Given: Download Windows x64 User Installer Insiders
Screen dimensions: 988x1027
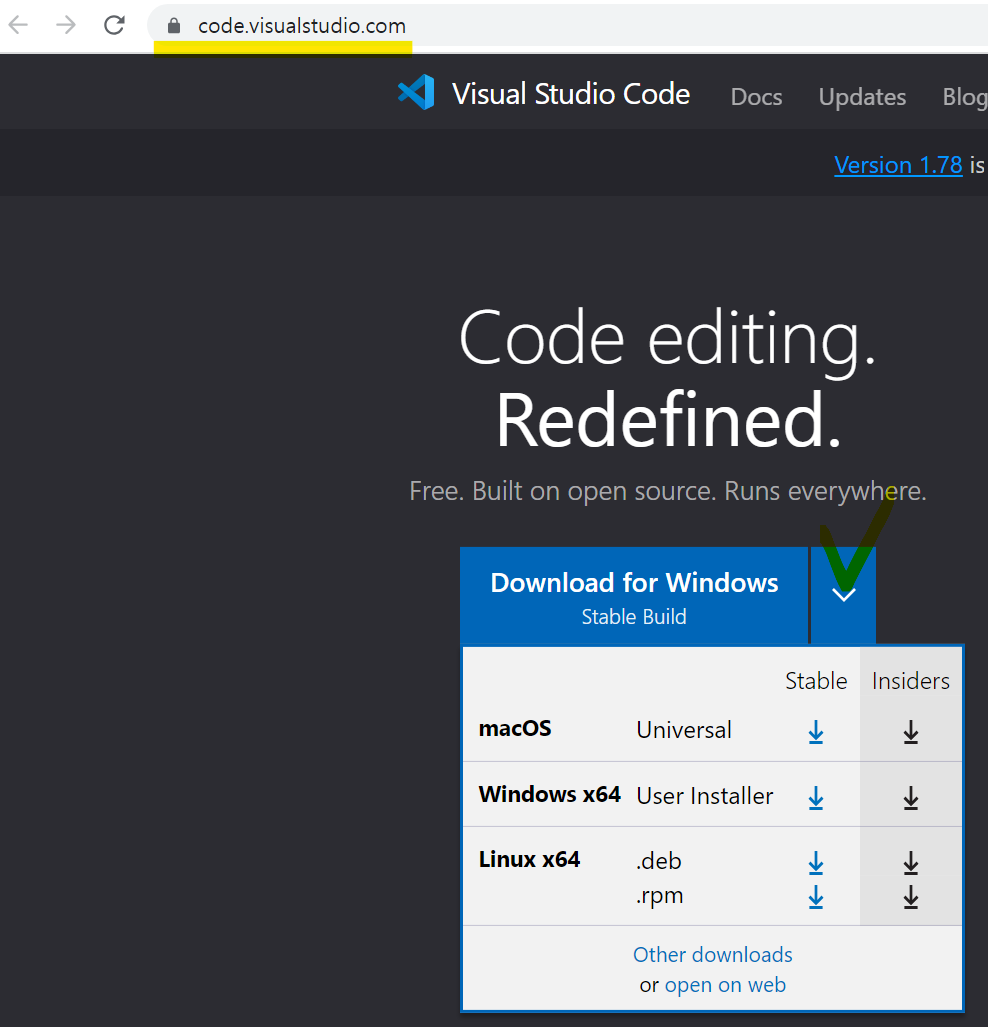Looking at the screenshot, I should point(911,798).
